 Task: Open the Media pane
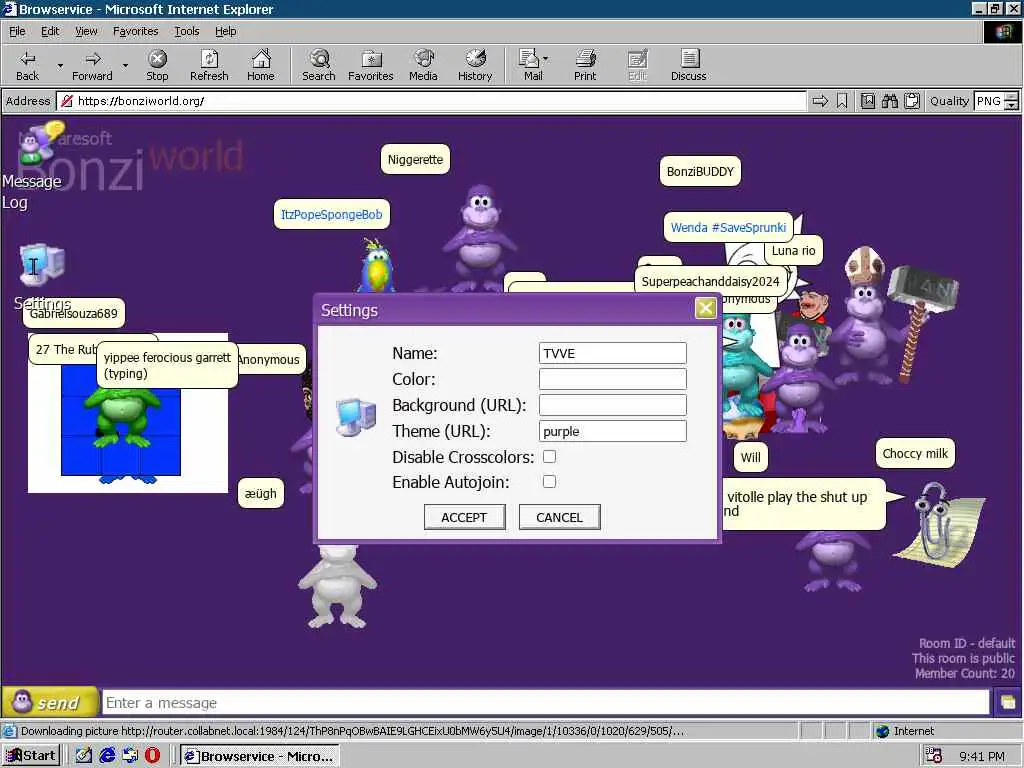coord(423,65)
